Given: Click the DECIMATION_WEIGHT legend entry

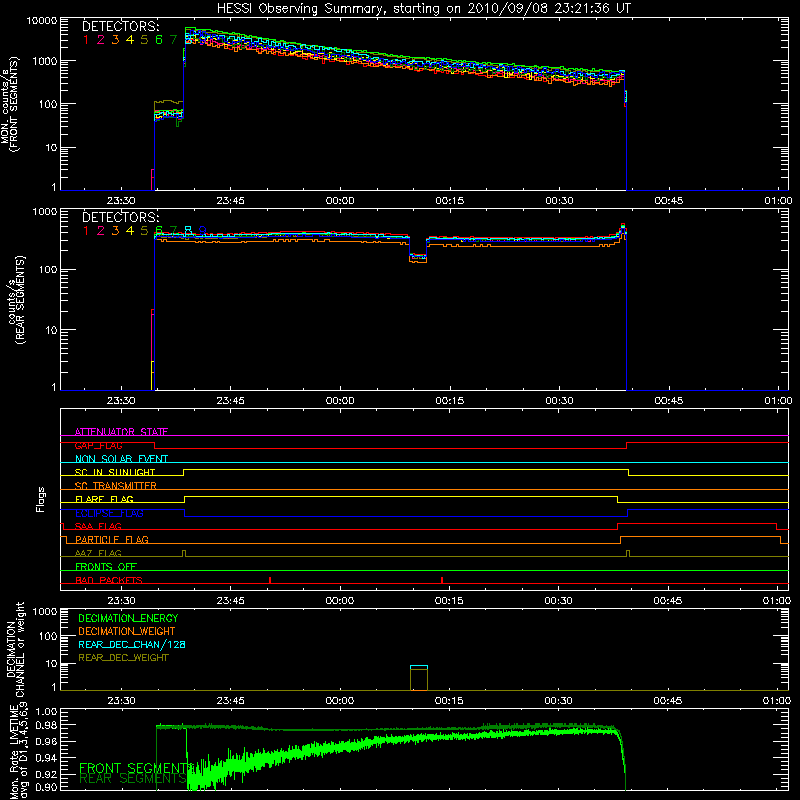Looking at the screenshot, I should (x=127, y=631).
